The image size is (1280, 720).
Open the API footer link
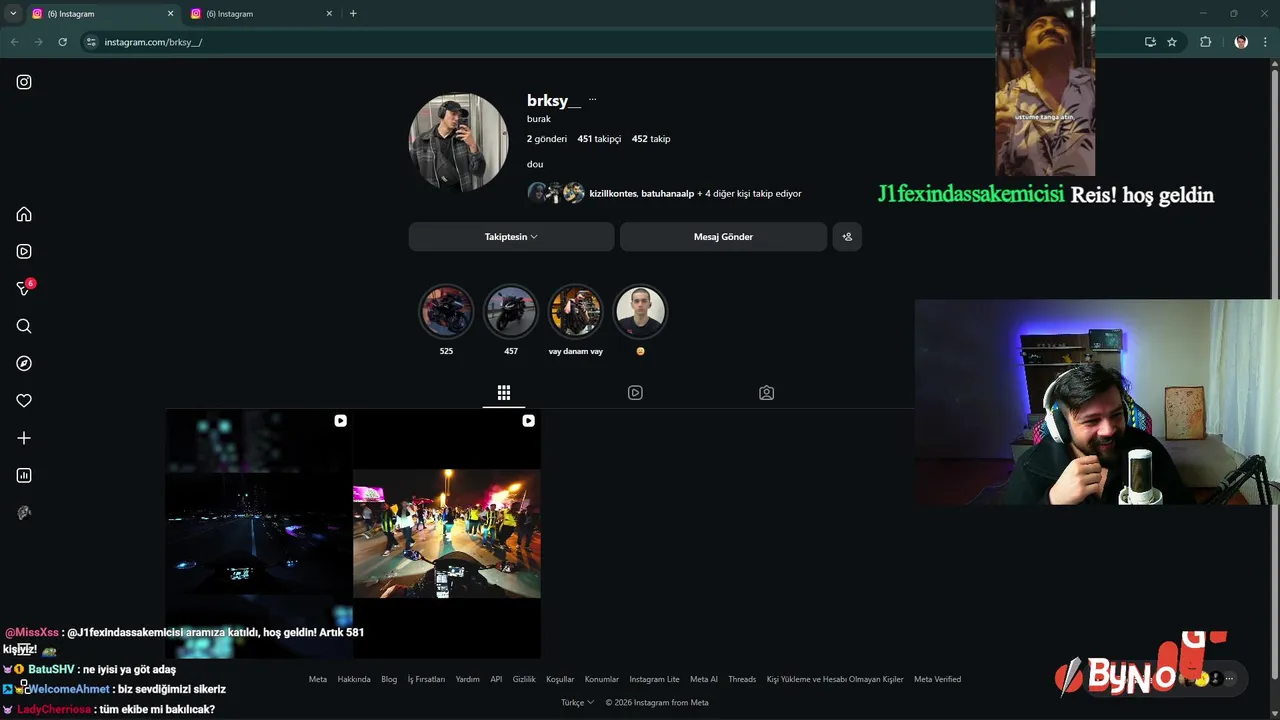pos(496,679)
